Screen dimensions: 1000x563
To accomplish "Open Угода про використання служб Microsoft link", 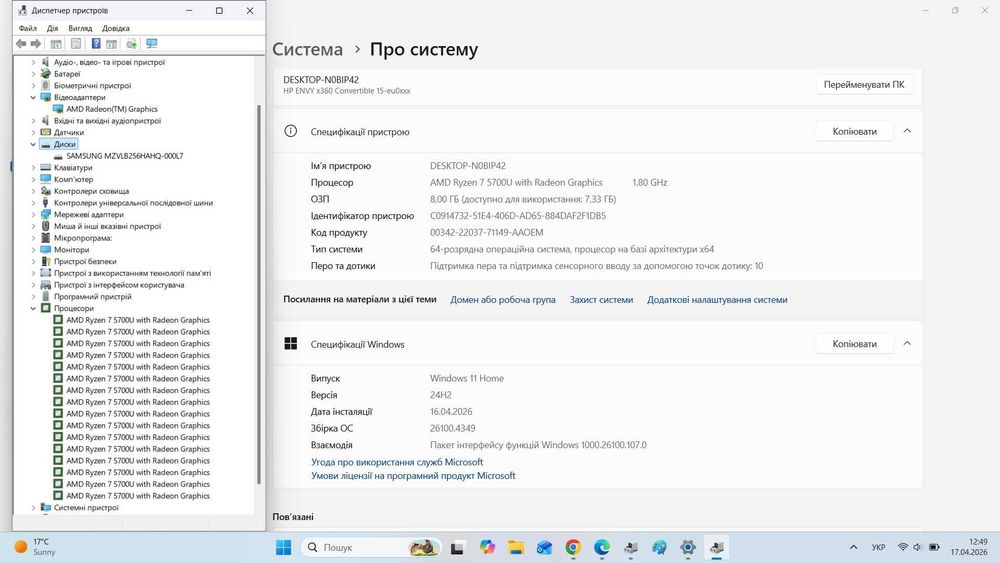I will pyautogui.click(x=397, y=462).
